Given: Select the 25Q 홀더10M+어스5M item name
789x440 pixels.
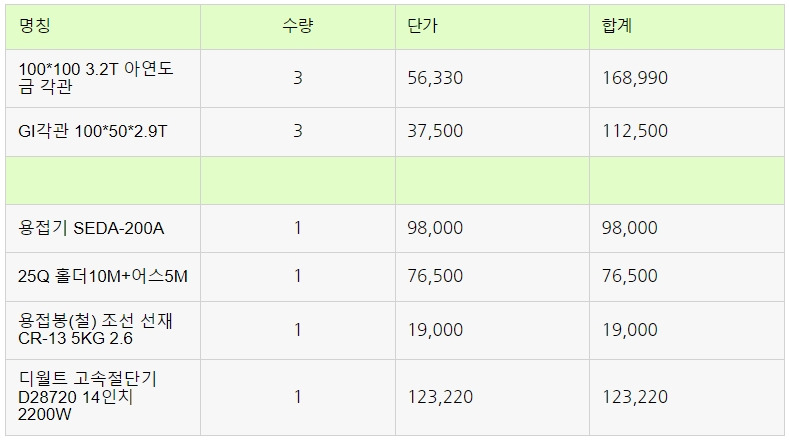Looking at the screenshot, I should pos(103,276).
